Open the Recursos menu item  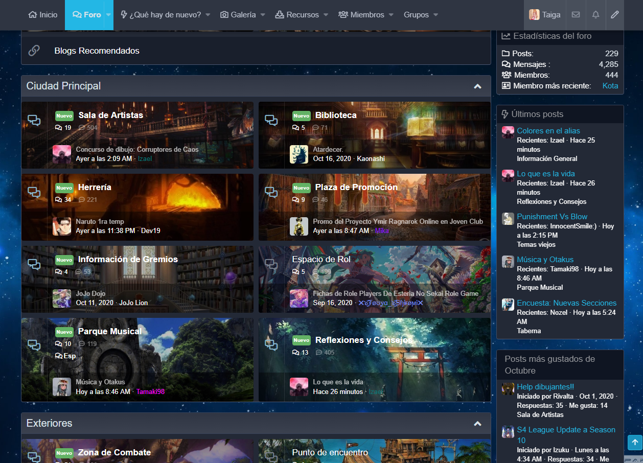[297, 15]
